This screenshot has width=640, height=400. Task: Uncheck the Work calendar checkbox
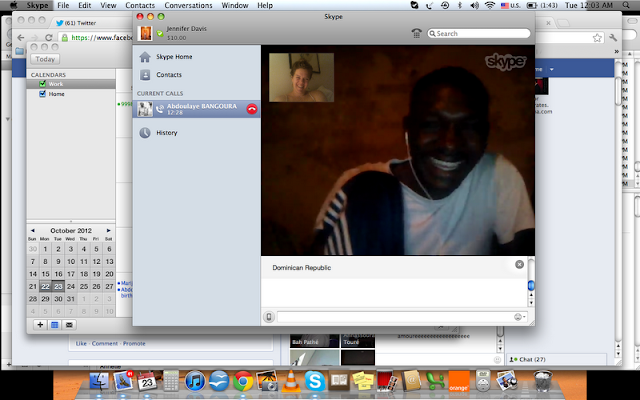[42, 84]
